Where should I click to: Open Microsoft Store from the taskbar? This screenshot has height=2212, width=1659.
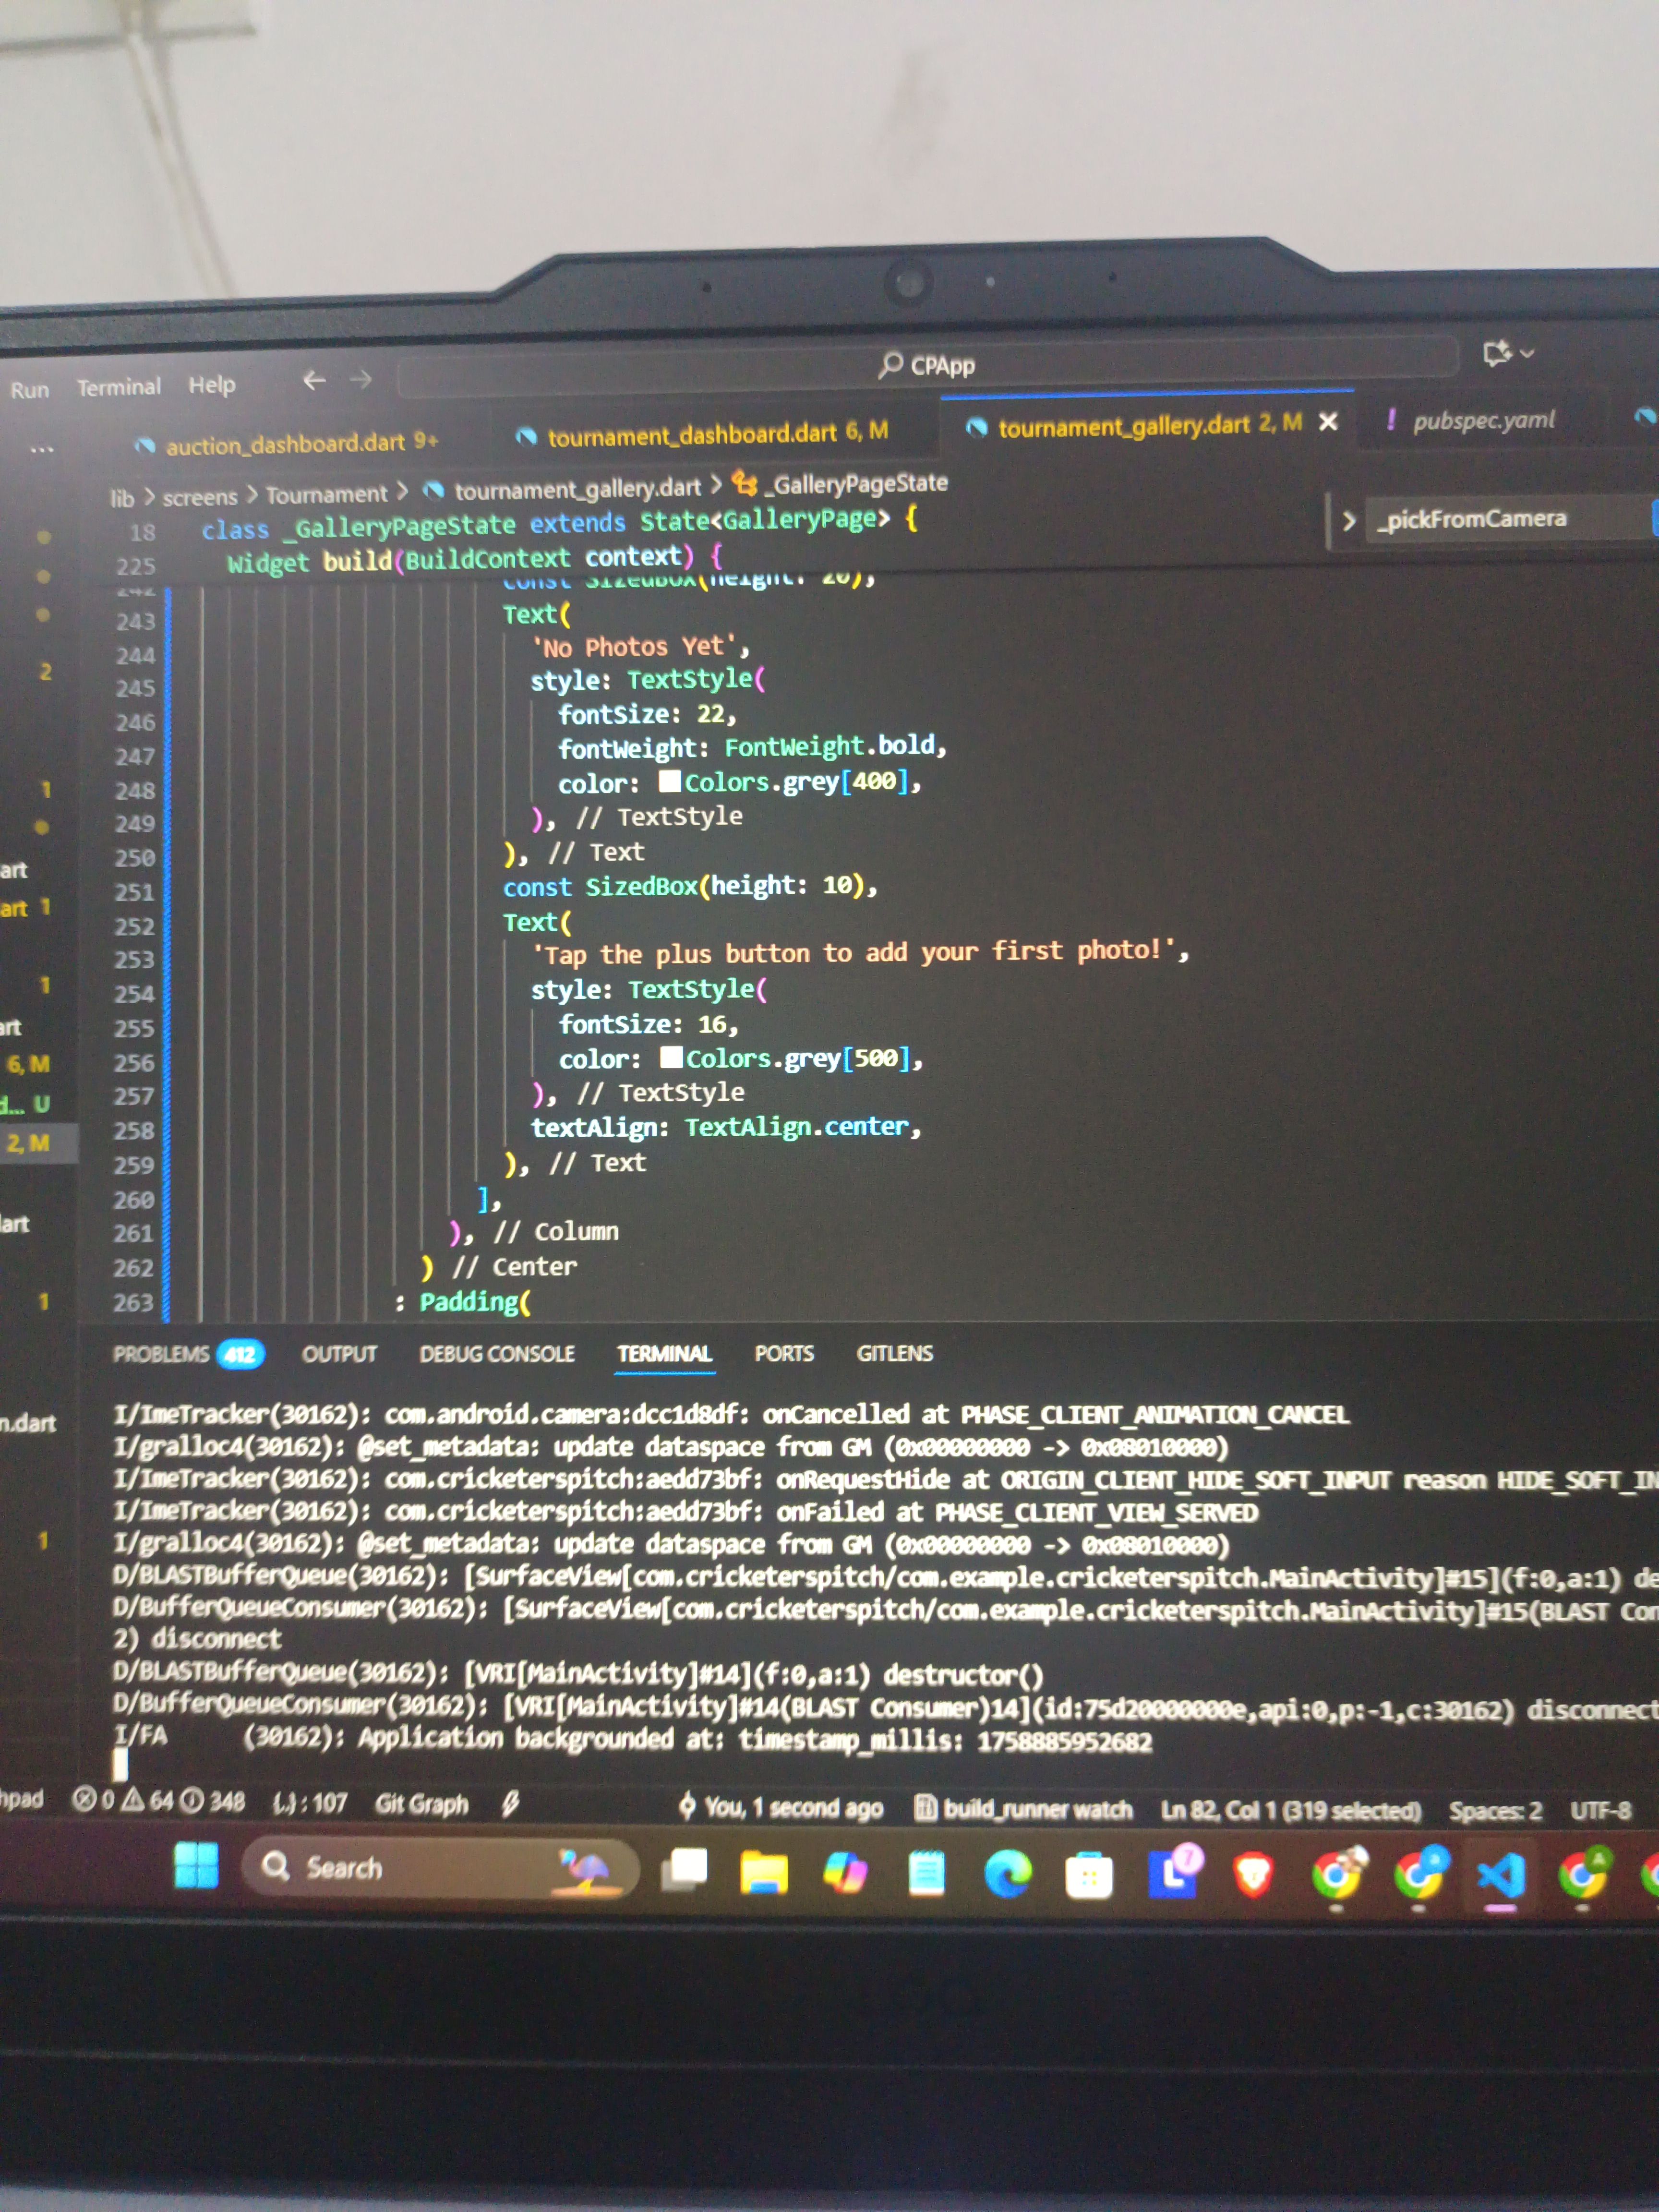tap(1089, 1876)
